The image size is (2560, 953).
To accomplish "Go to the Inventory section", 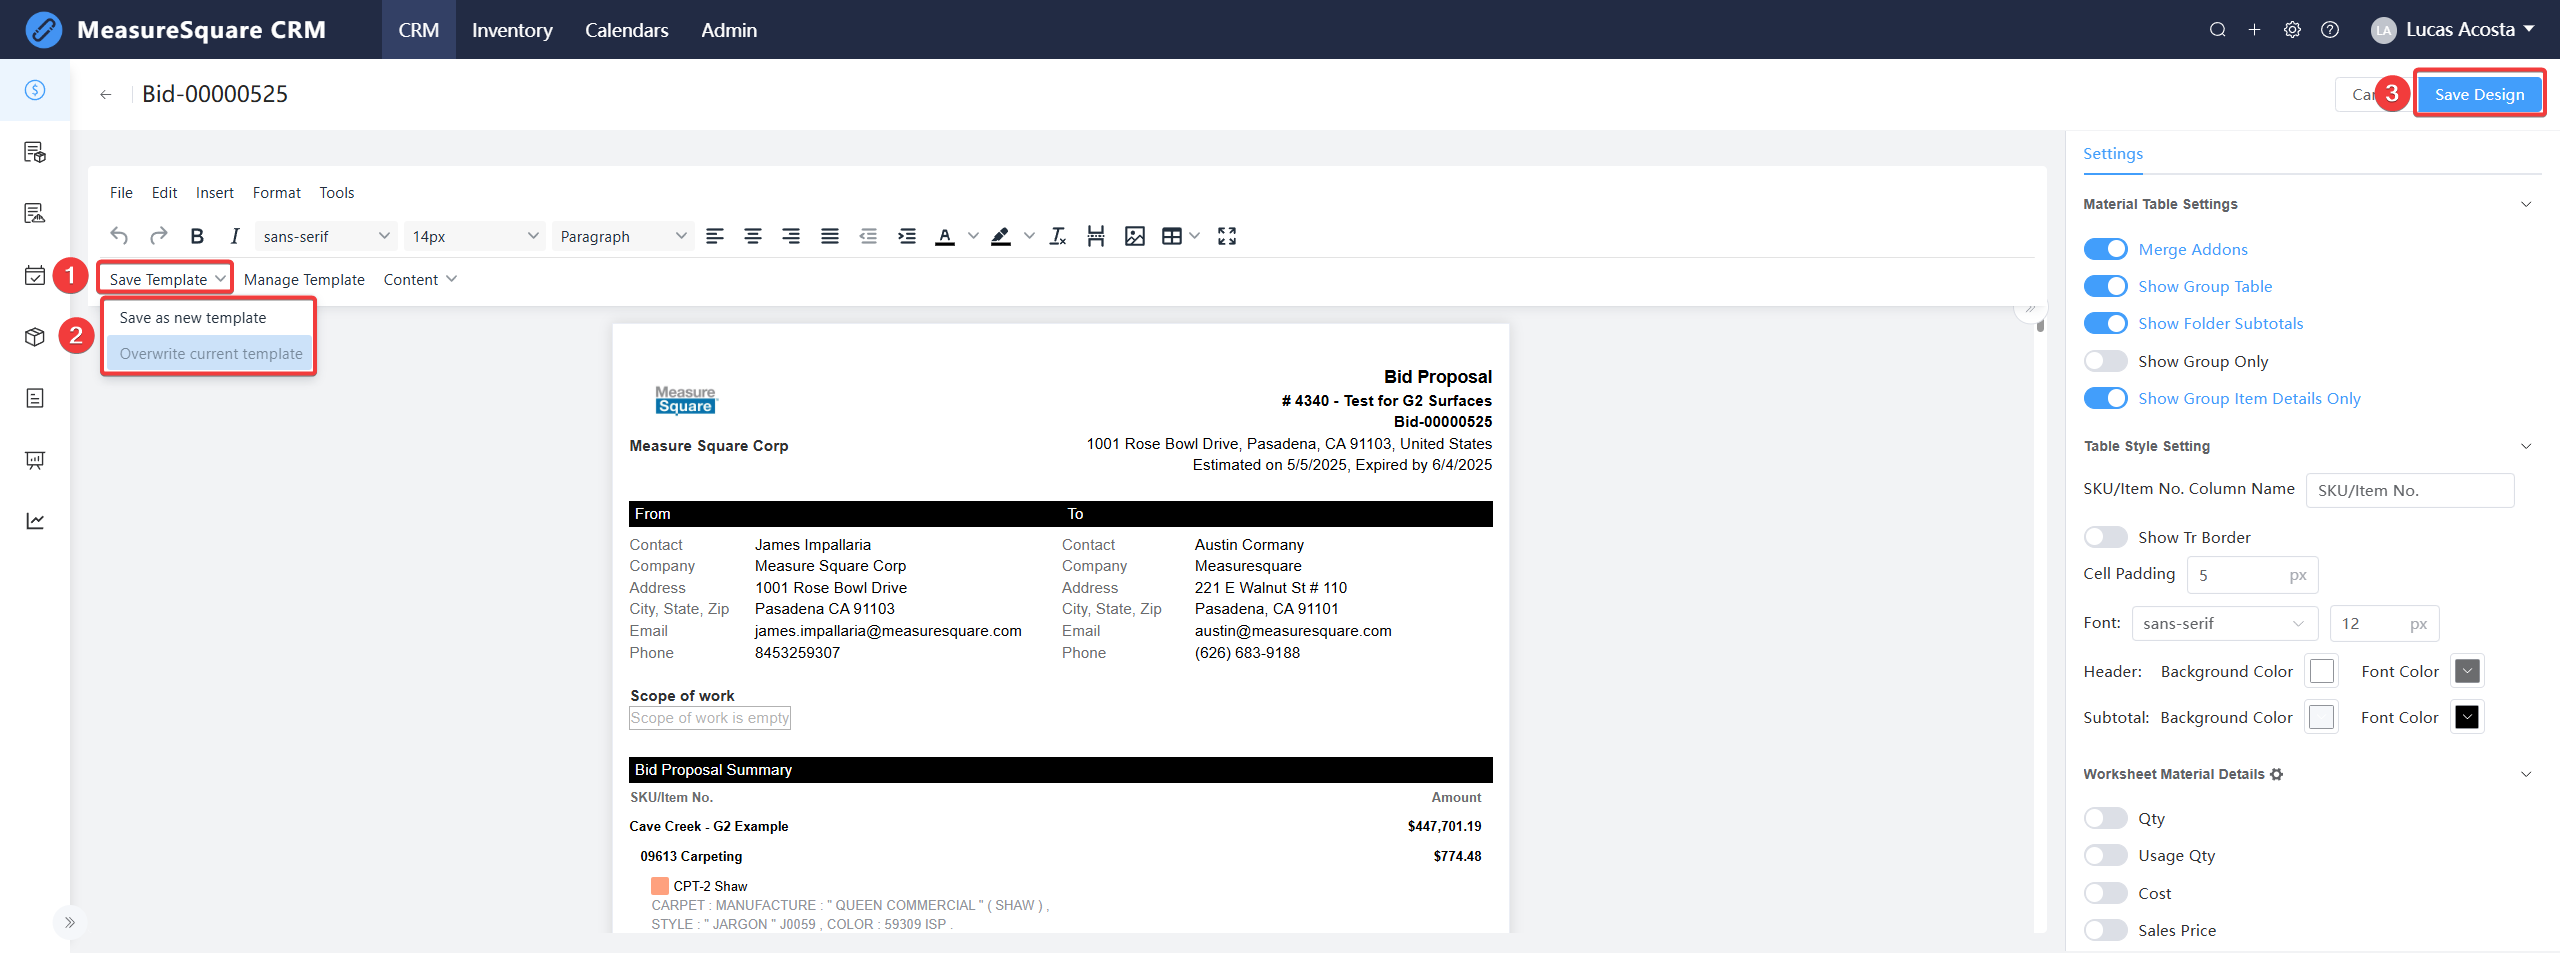I will click(512, 30).
